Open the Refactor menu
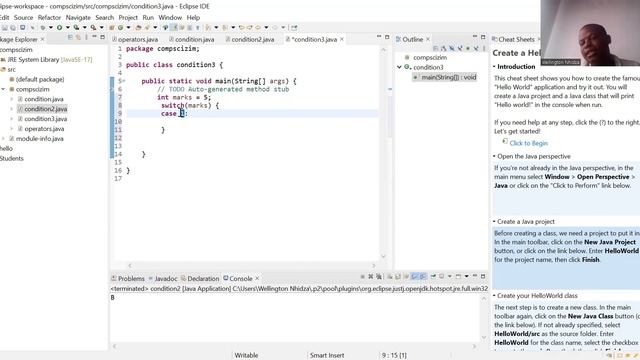 point(49,18)
